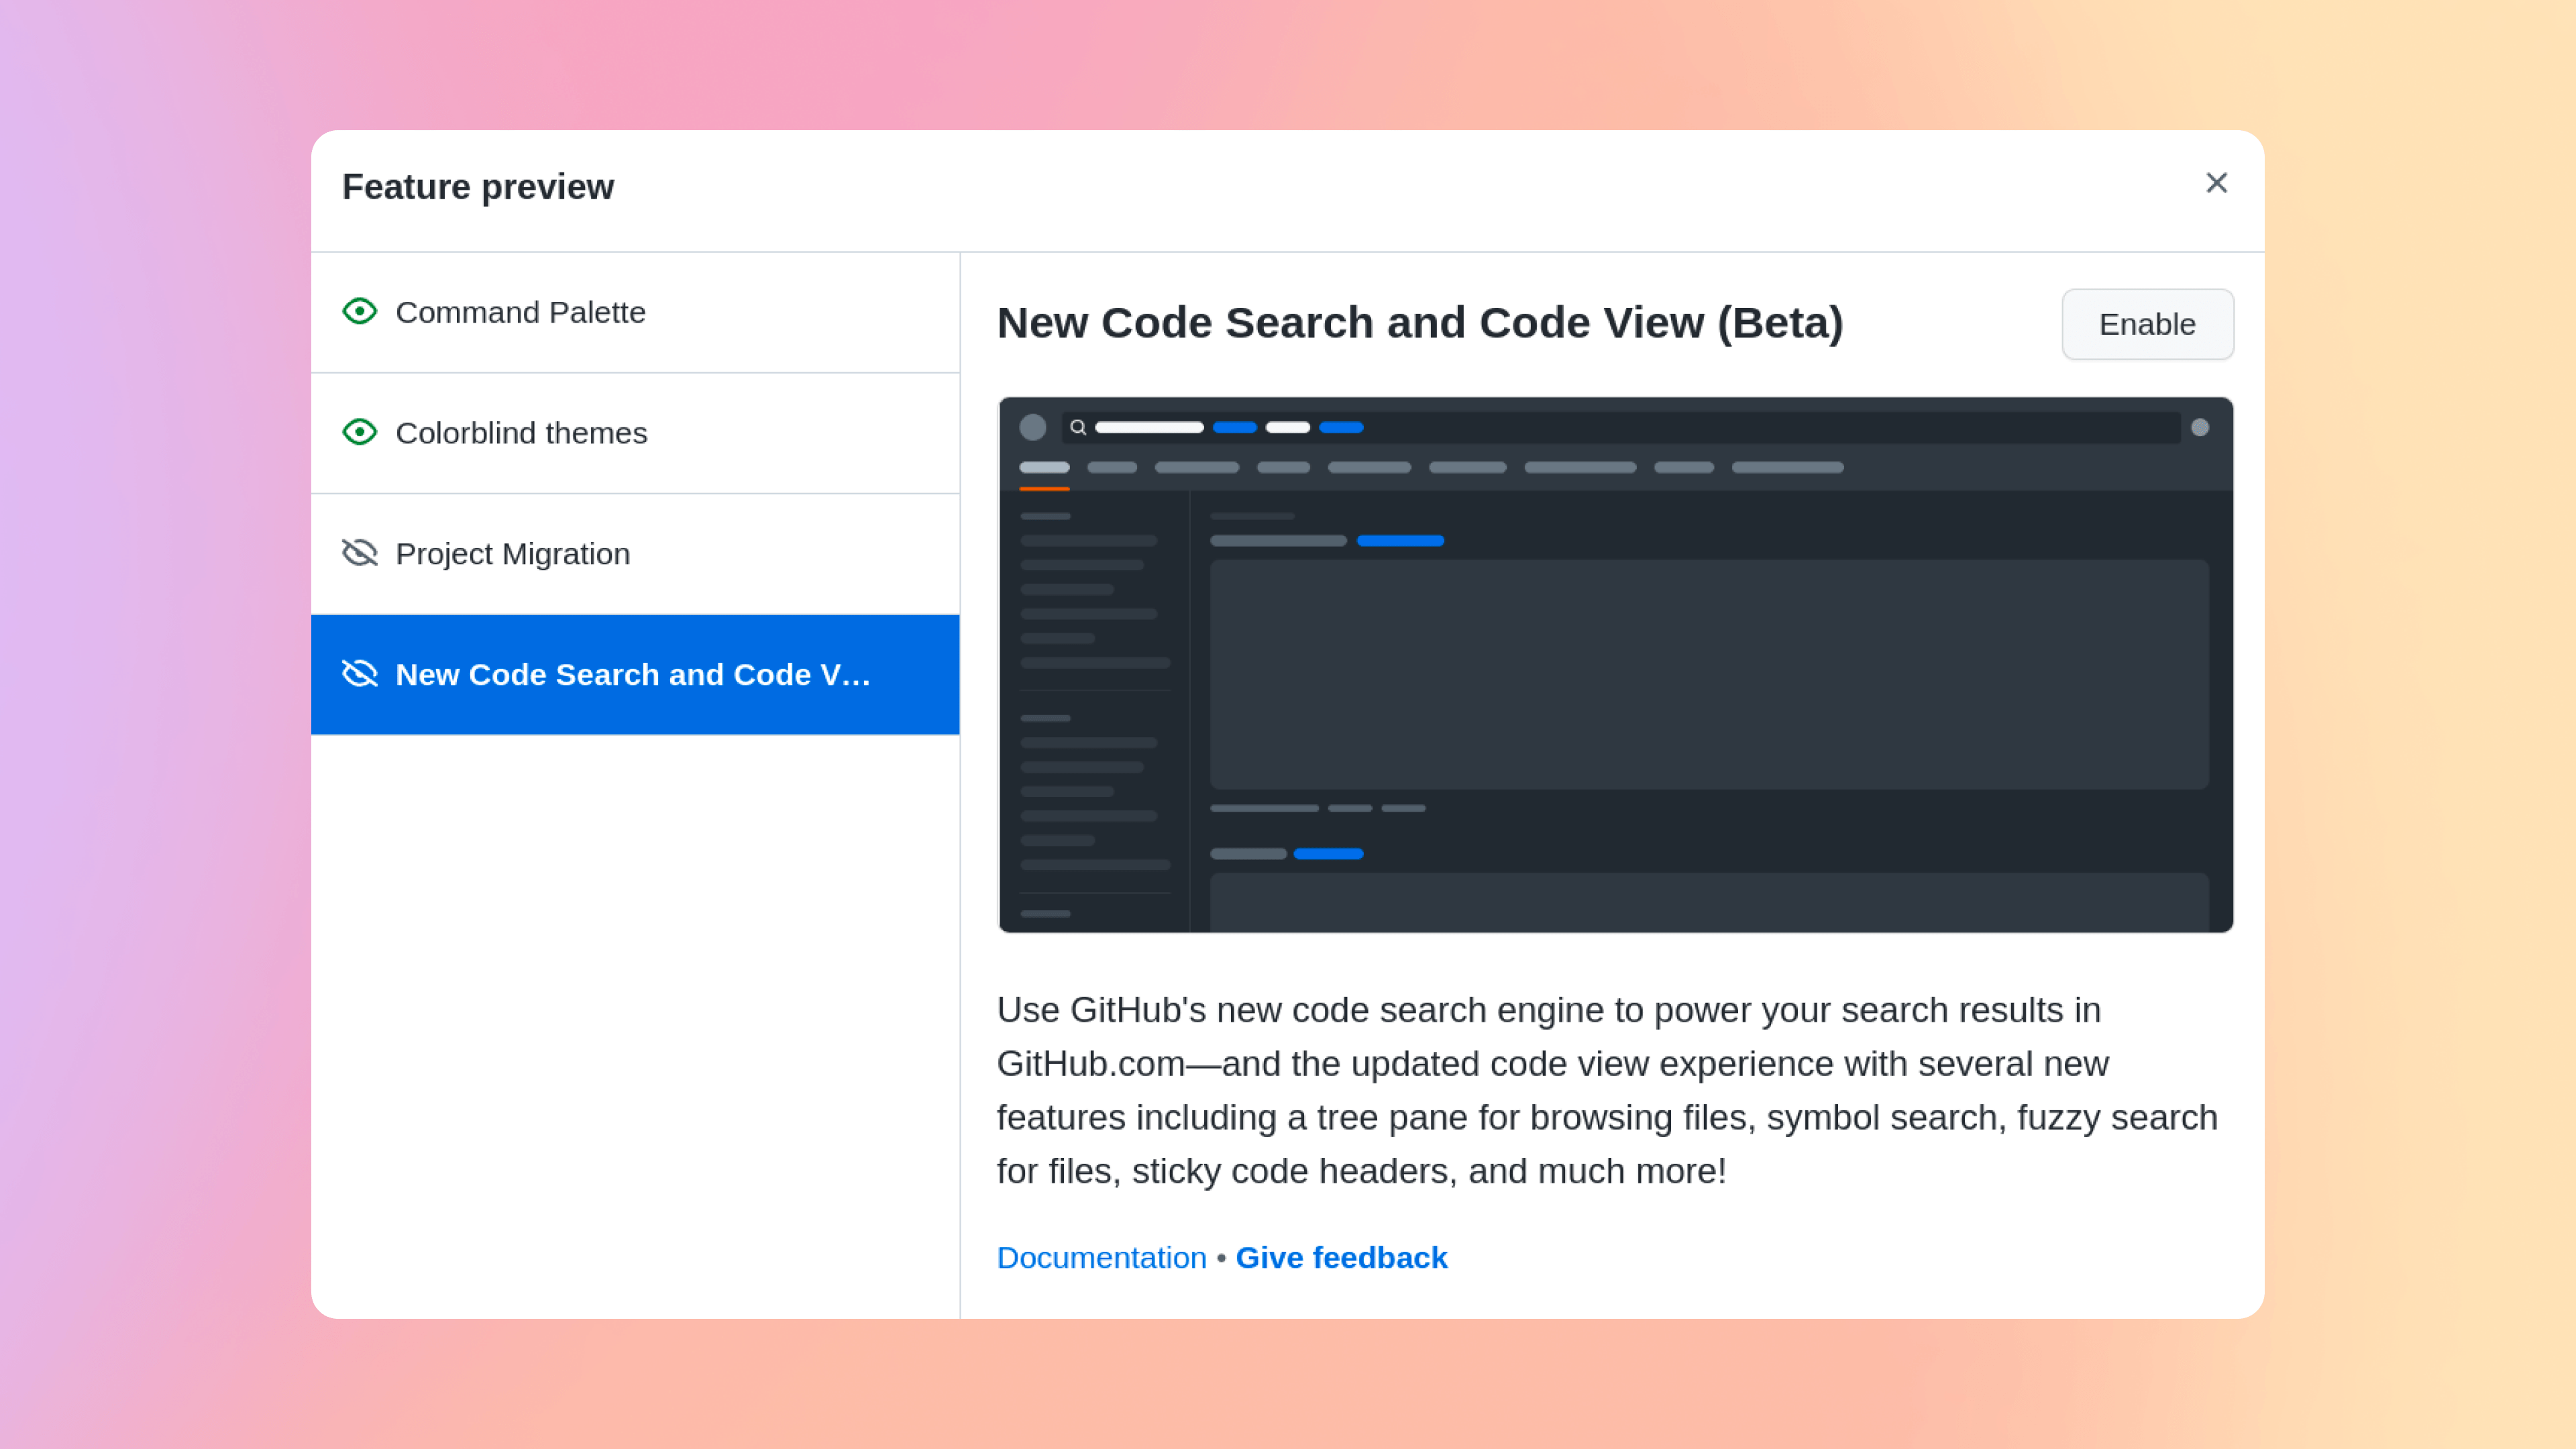Click the Feature preview dialog title
2576x1449 pixels.
click(477, 187)
